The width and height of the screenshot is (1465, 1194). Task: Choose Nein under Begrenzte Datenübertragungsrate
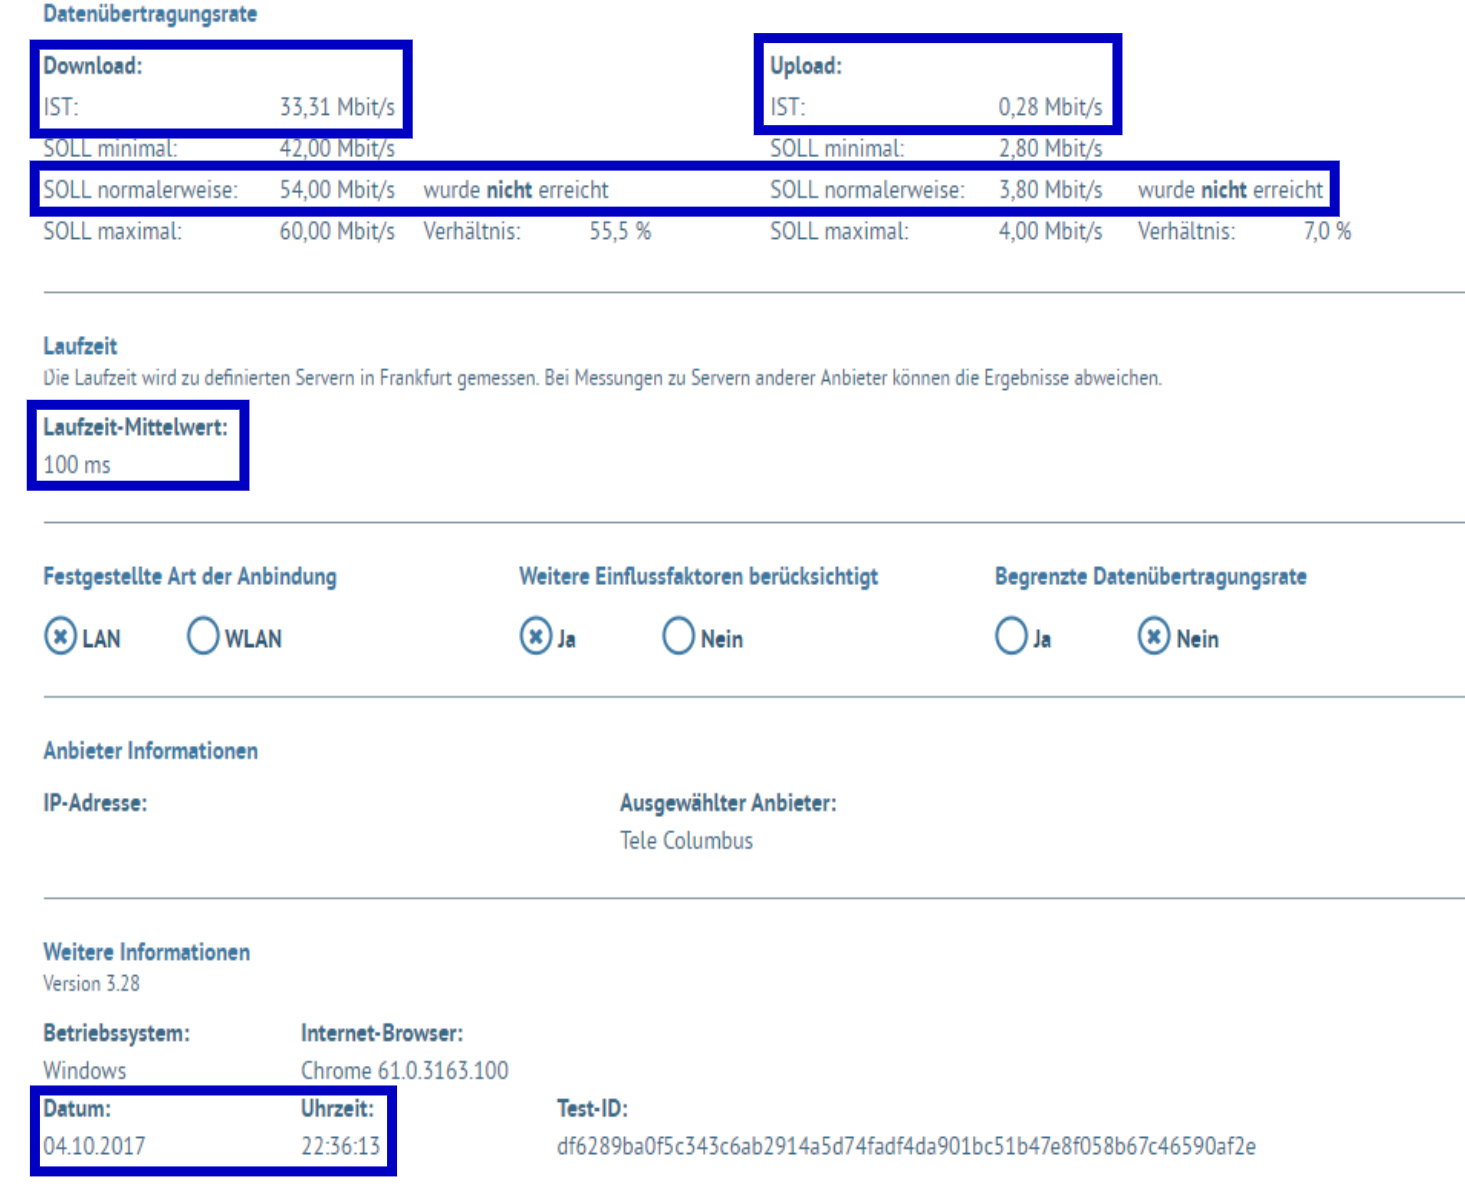(x=1154, y=637)
